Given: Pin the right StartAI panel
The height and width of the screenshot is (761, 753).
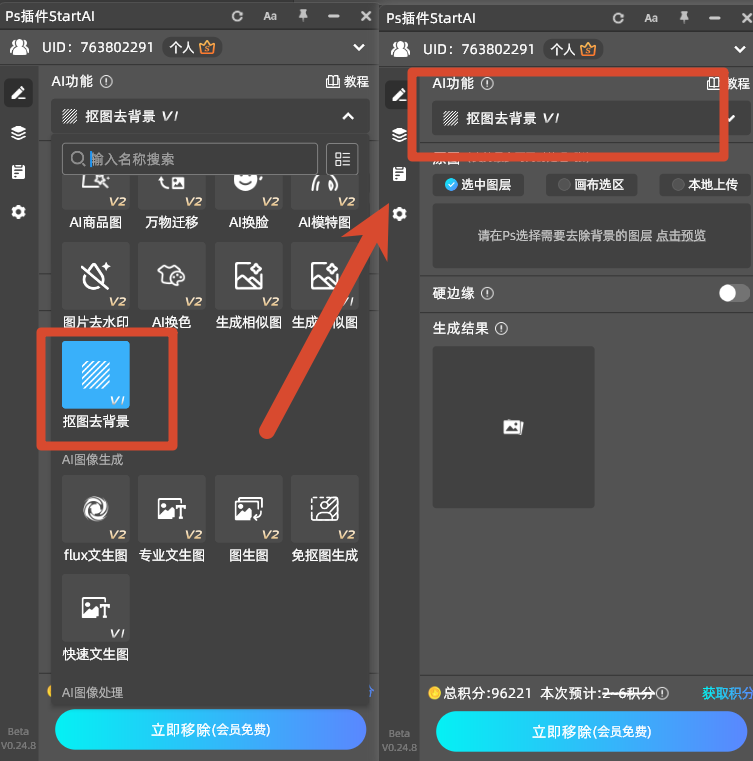Looking at the screenshot, I should coord(684,17).
